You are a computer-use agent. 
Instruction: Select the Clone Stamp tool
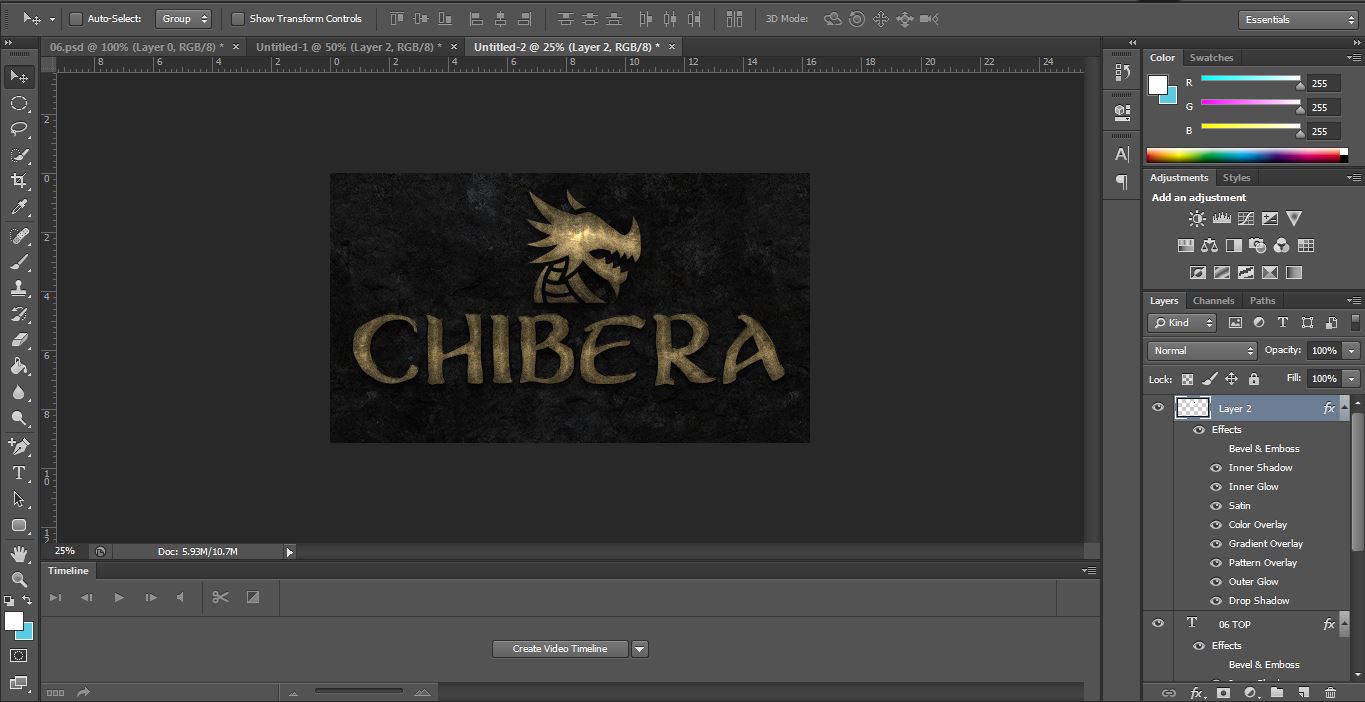19,288
